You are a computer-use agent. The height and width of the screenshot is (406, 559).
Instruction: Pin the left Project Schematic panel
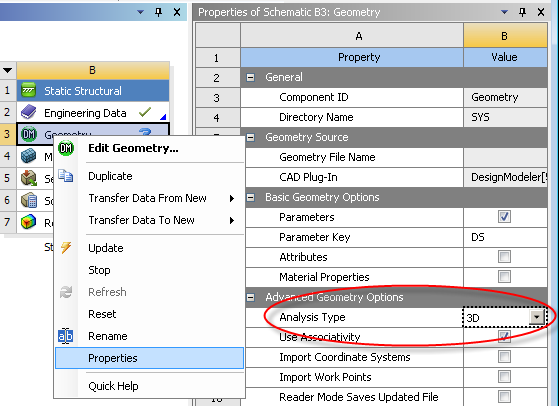(x=158, y=12)
